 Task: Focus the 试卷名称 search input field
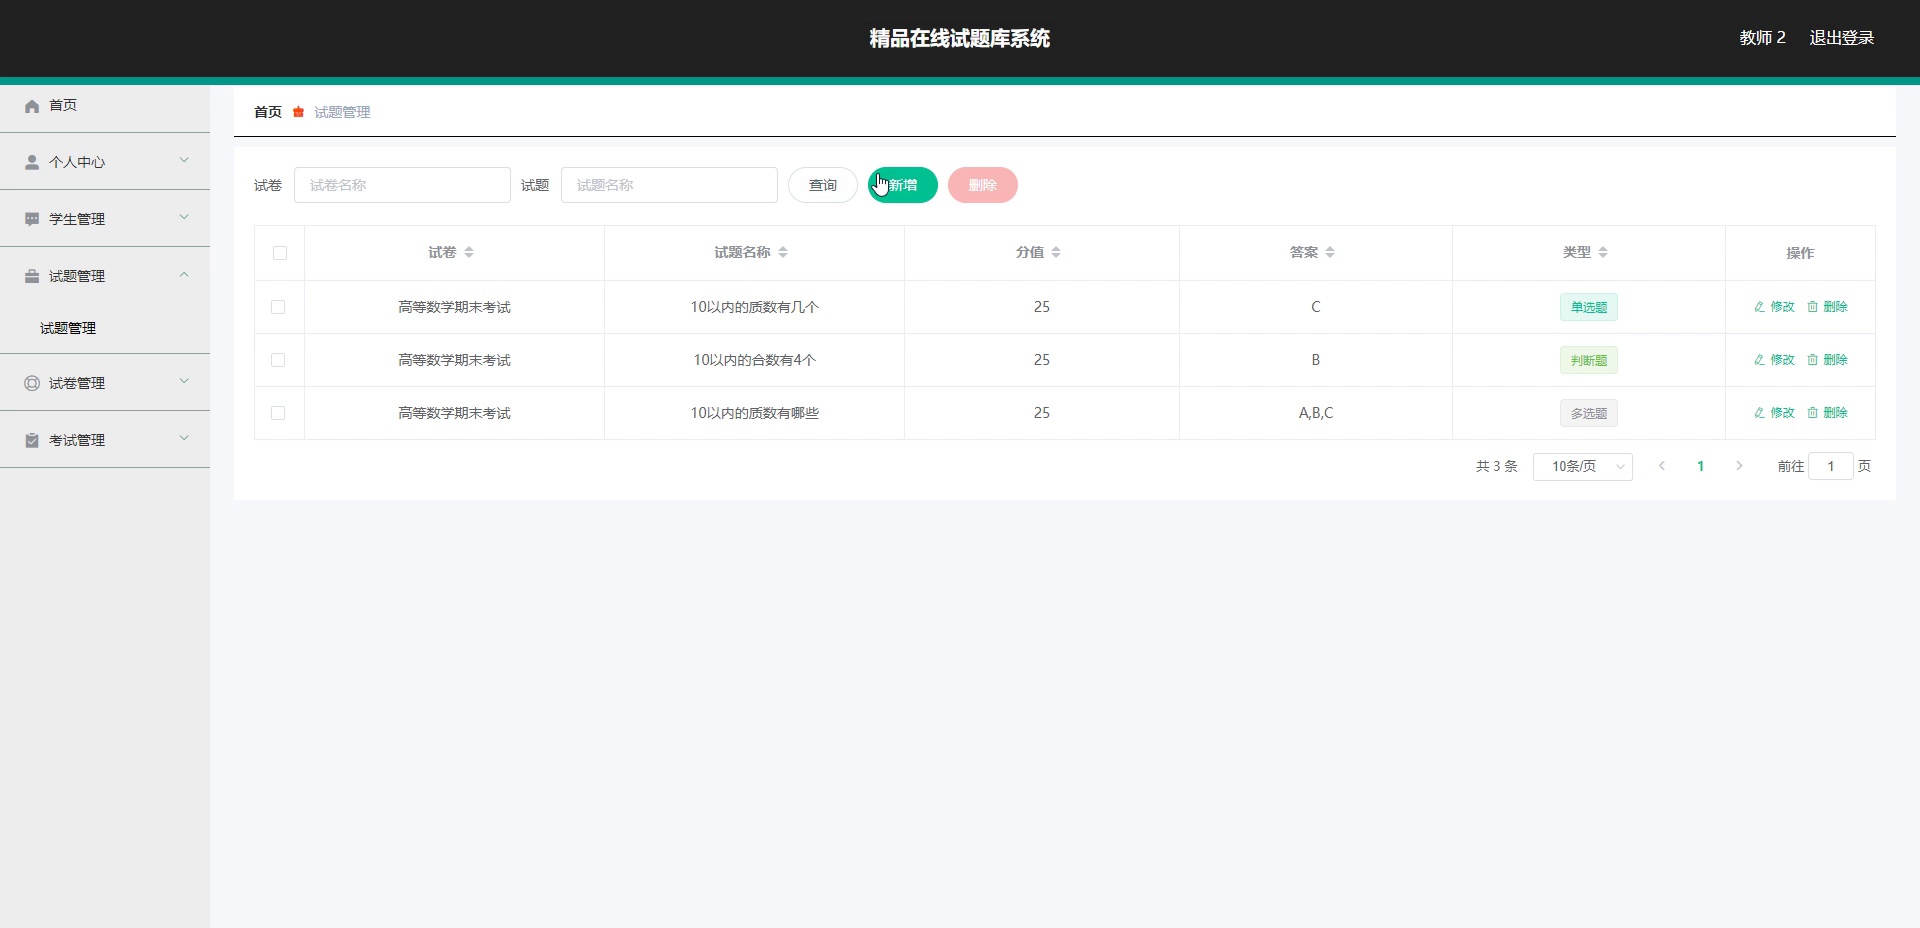pyautogui.click(x=402, y=185)
